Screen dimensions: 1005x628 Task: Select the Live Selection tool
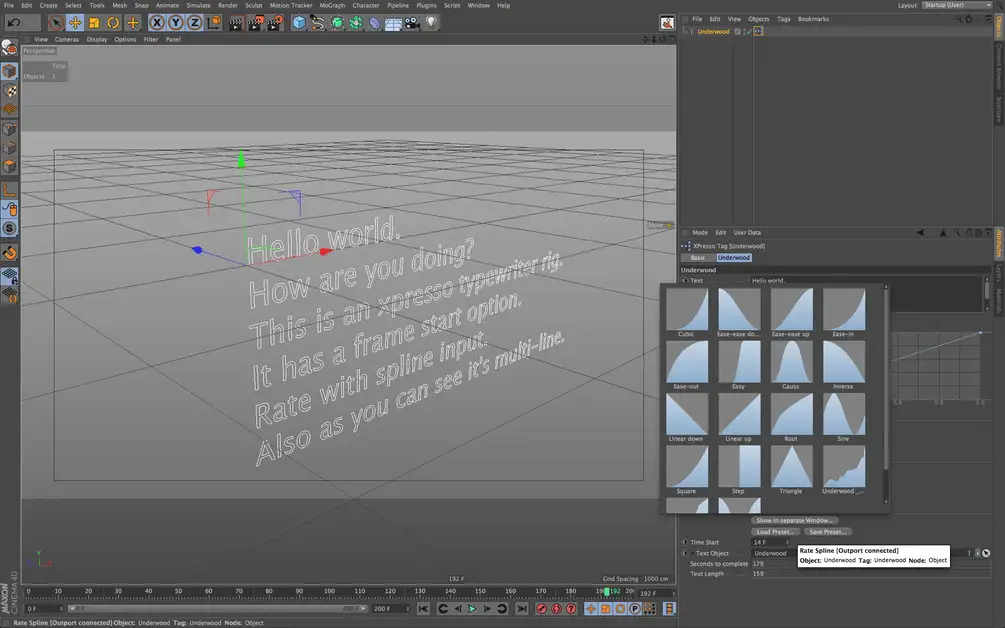coord(56,23)
